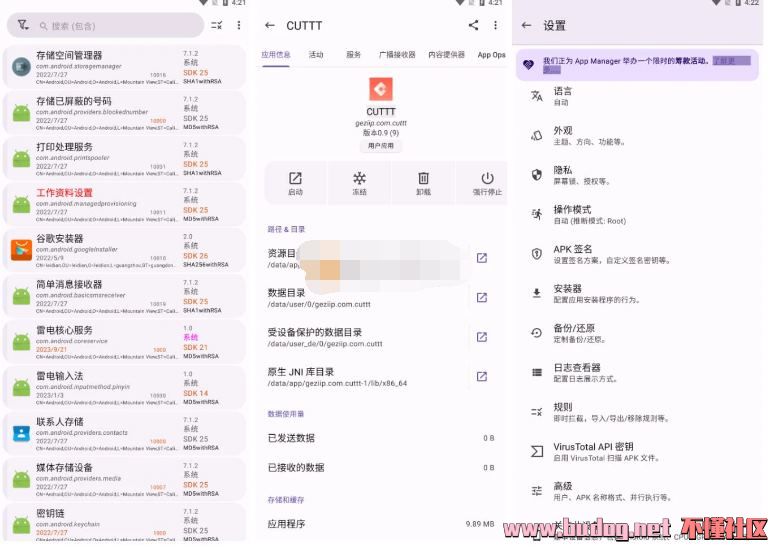This screenshot has width=777, height=549.
Task: Open 媒体存储设备 entry
Action: pyautogui.click(x=124, y=479)
